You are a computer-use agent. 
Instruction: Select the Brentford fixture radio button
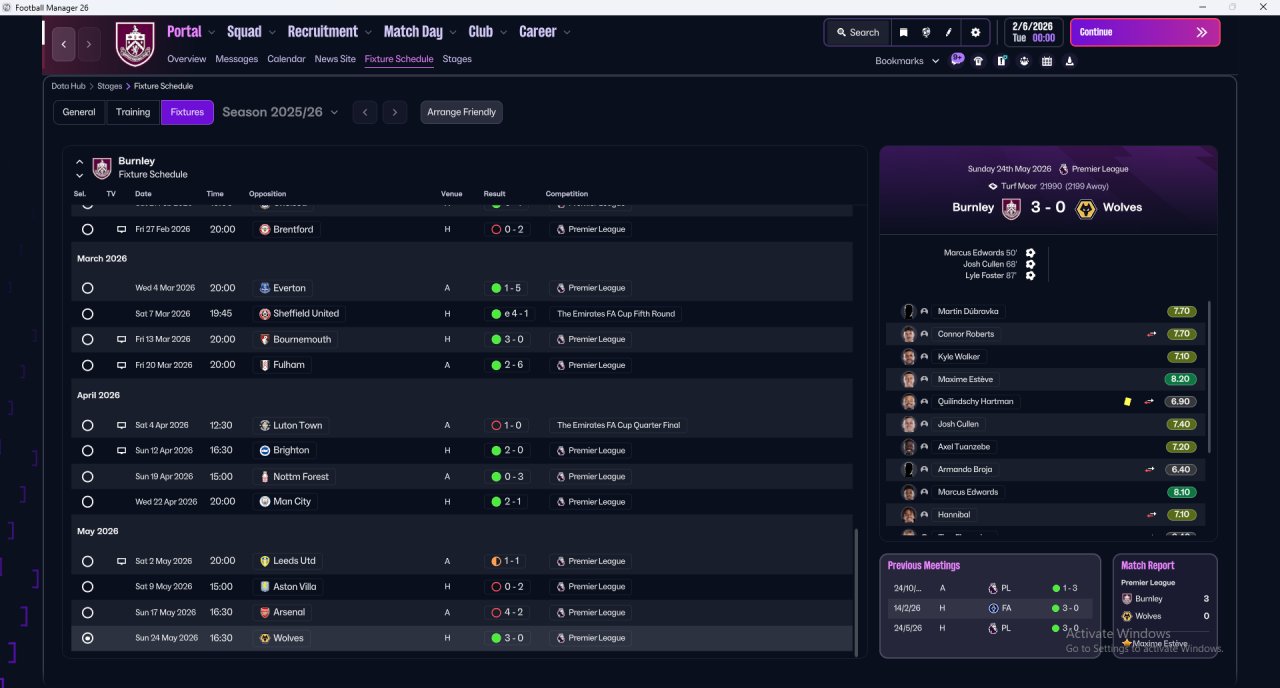pyautogui.click(x=88, y=229)
